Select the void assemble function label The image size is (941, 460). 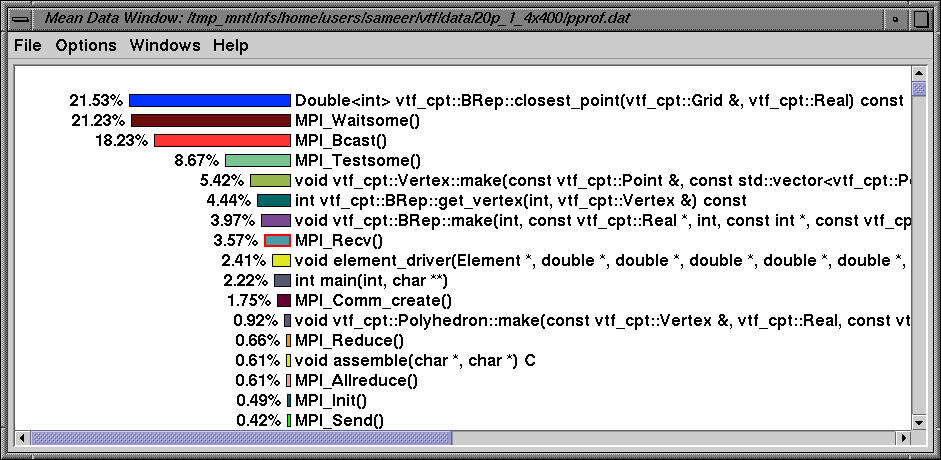pos(415,360)
